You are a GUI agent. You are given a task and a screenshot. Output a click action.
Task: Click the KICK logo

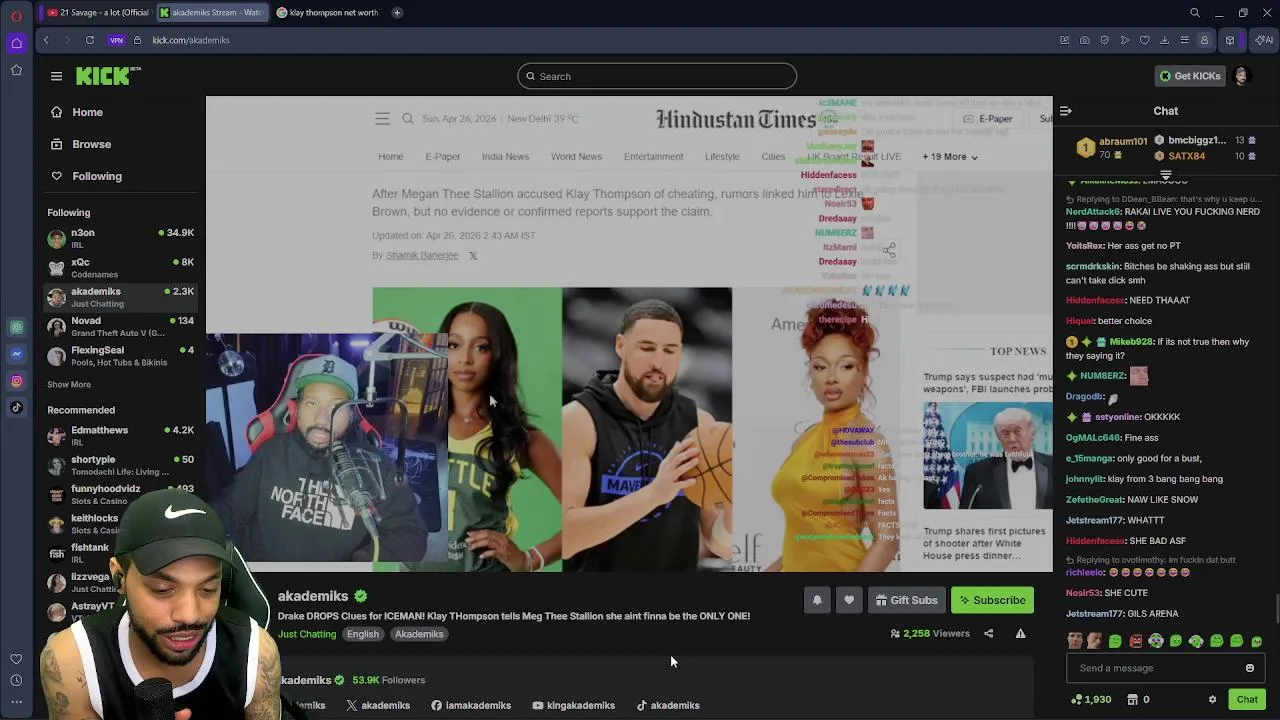pos(108,76)
